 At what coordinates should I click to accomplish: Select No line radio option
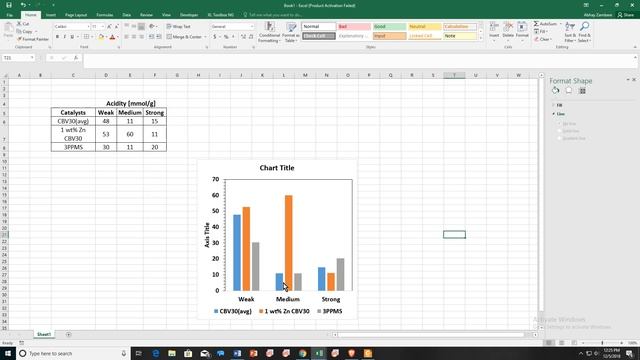click(x=560, y=124)
